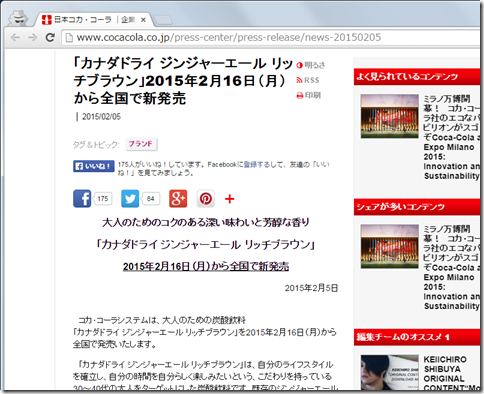Image resolution: width=484 pixels, height=394 pixels.
Task: Pin the article with Pinterest icon
Action: click(x=206, y=199)
